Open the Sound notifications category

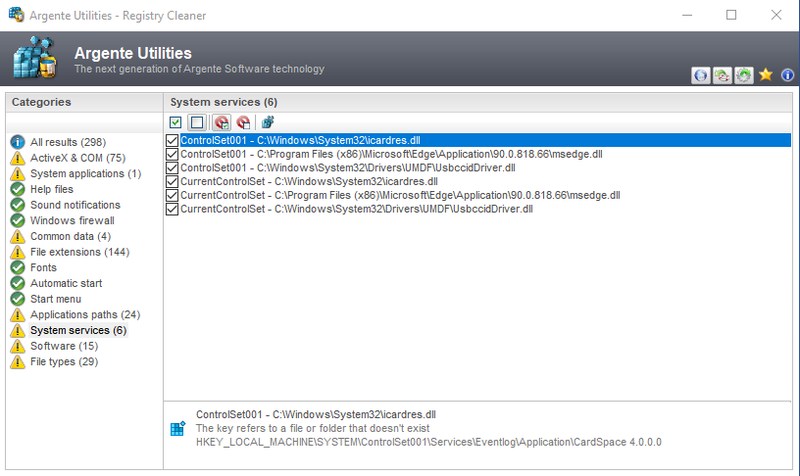[75, 205]
